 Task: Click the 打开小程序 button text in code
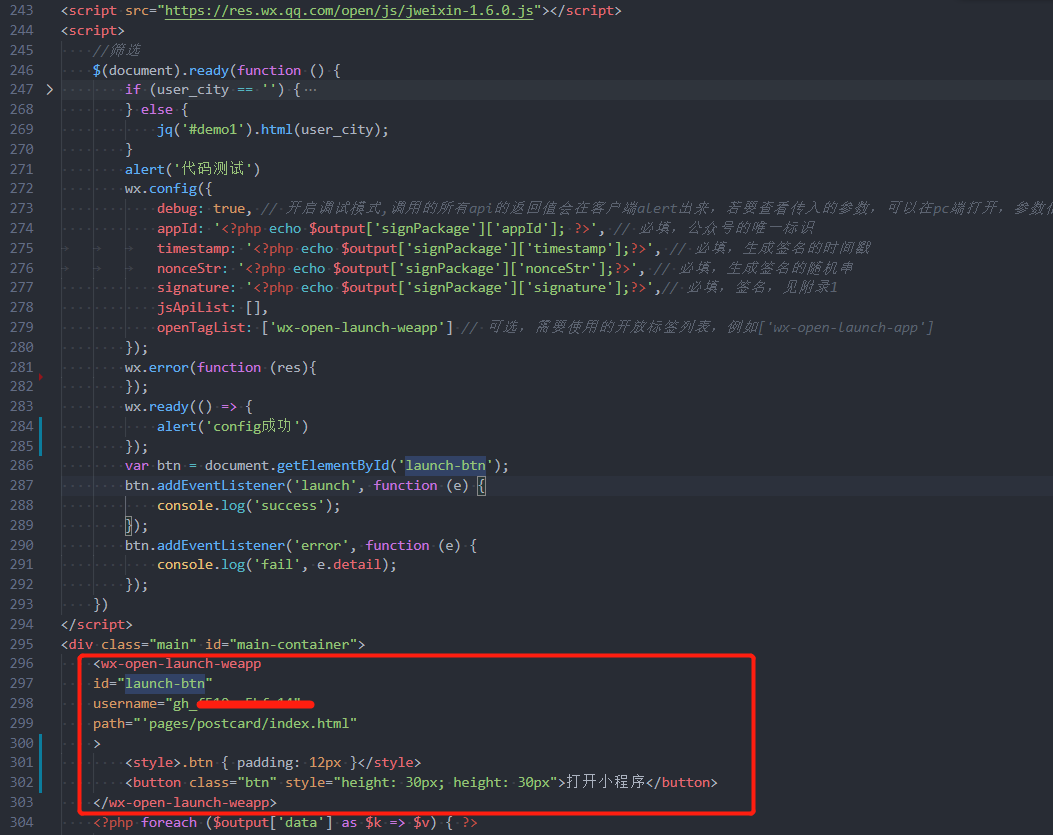pos(606,782)
